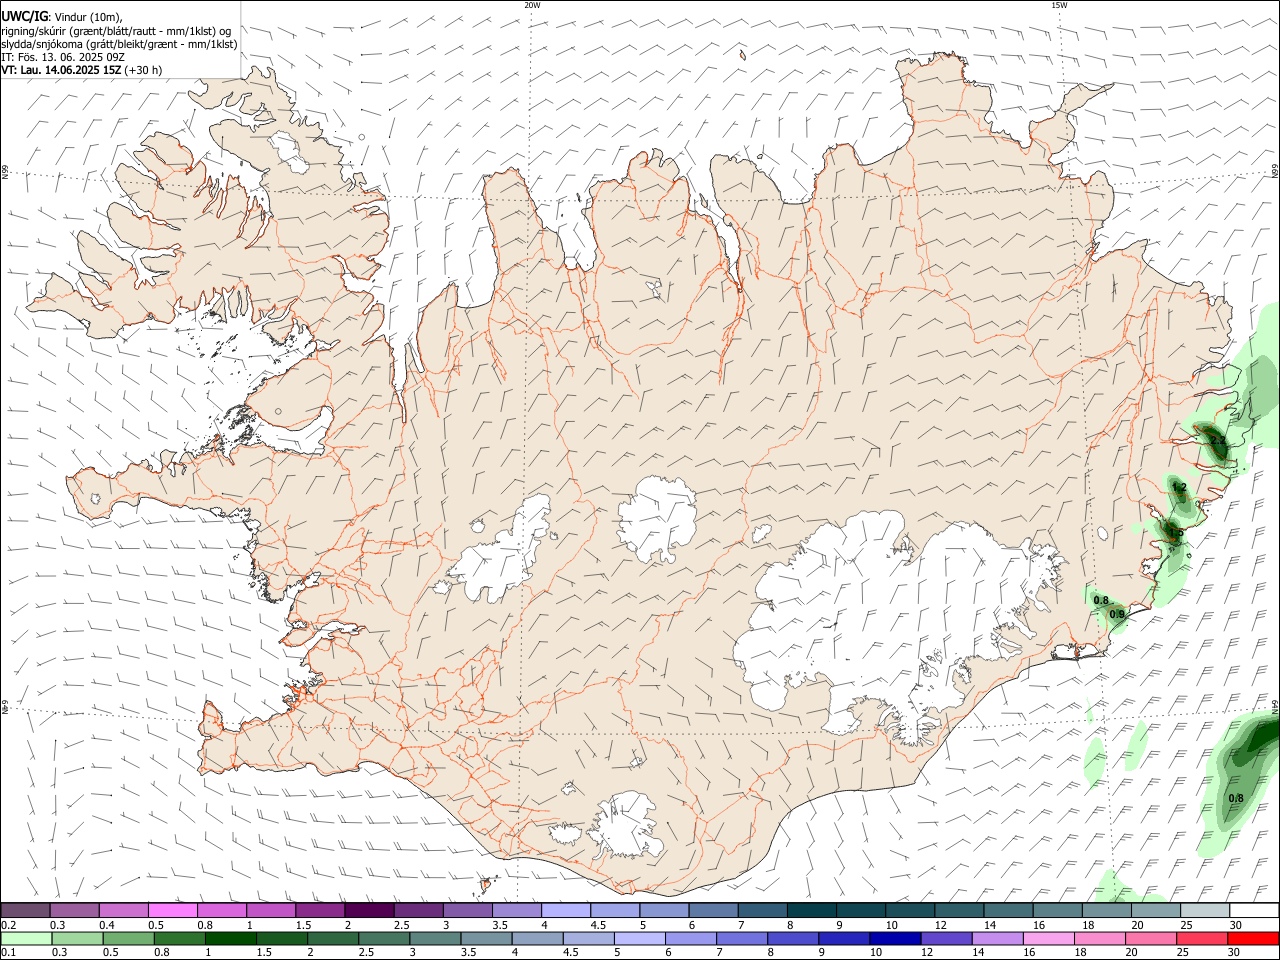This screenshot has height=960, width=1280.
Task: Pick the crimson 25 mm swatch in the bottom legend row
Action: point(1201,938)
